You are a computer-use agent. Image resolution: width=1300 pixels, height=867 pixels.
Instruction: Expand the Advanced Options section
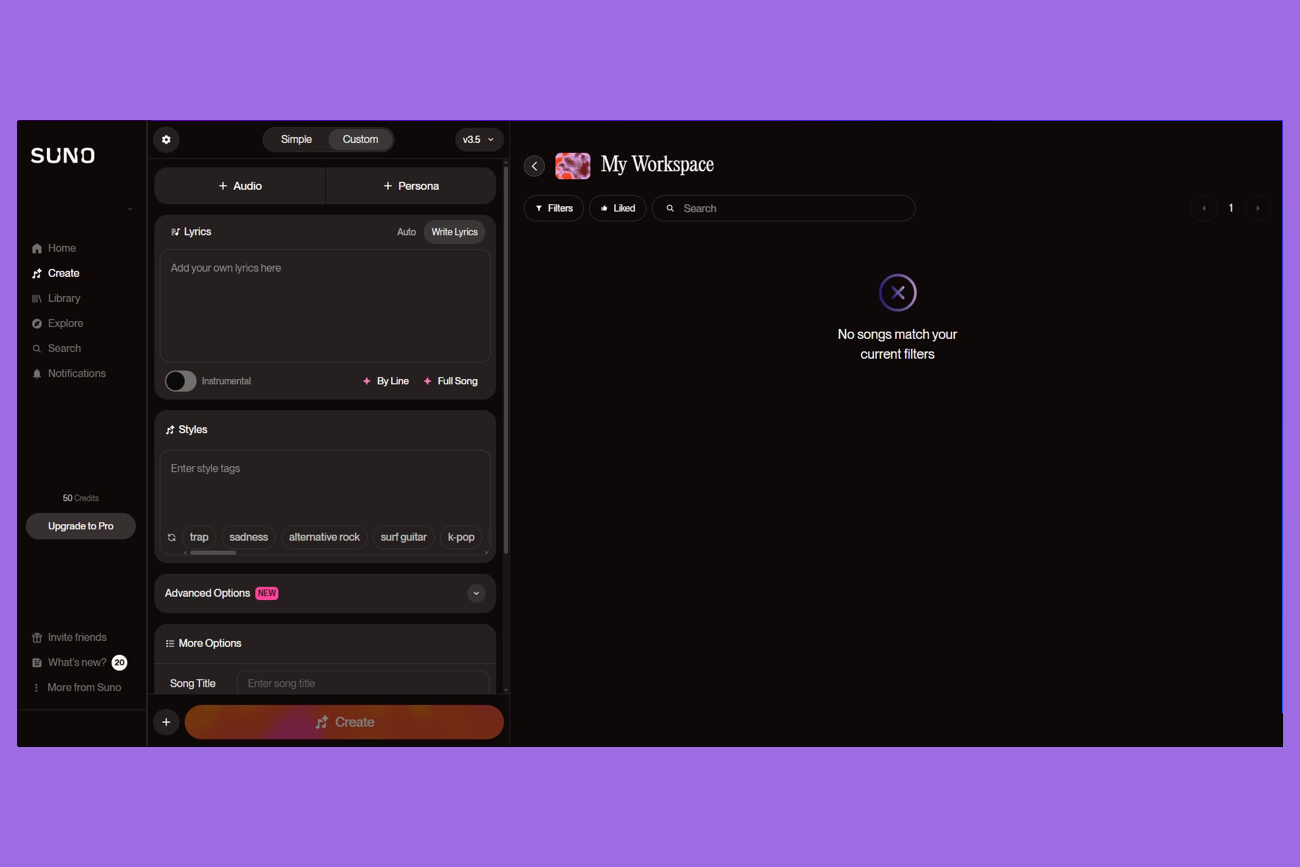click(476, 593)
